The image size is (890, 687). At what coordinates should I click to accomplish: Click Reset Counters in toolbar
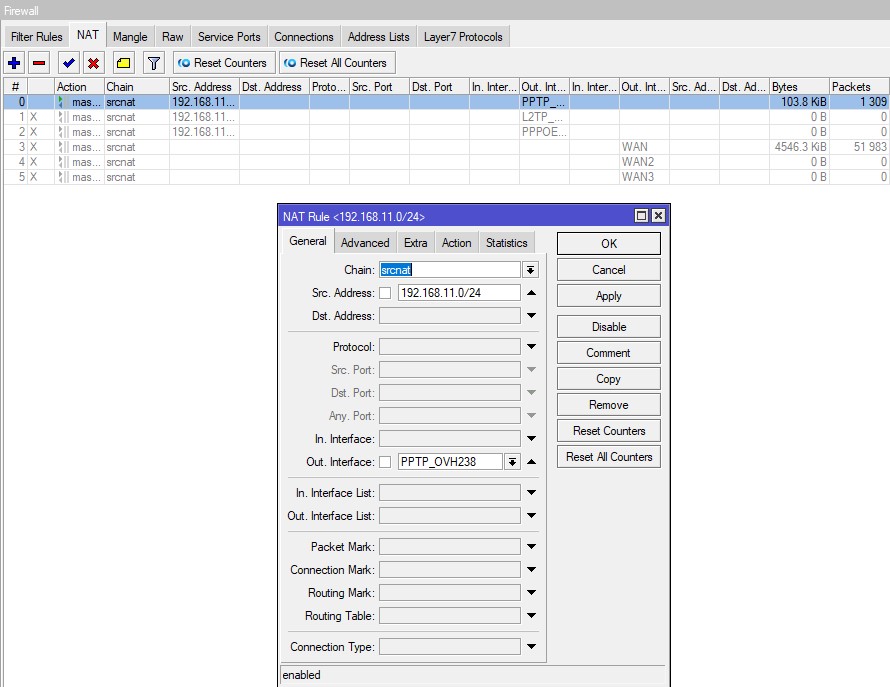coord(224,63)
